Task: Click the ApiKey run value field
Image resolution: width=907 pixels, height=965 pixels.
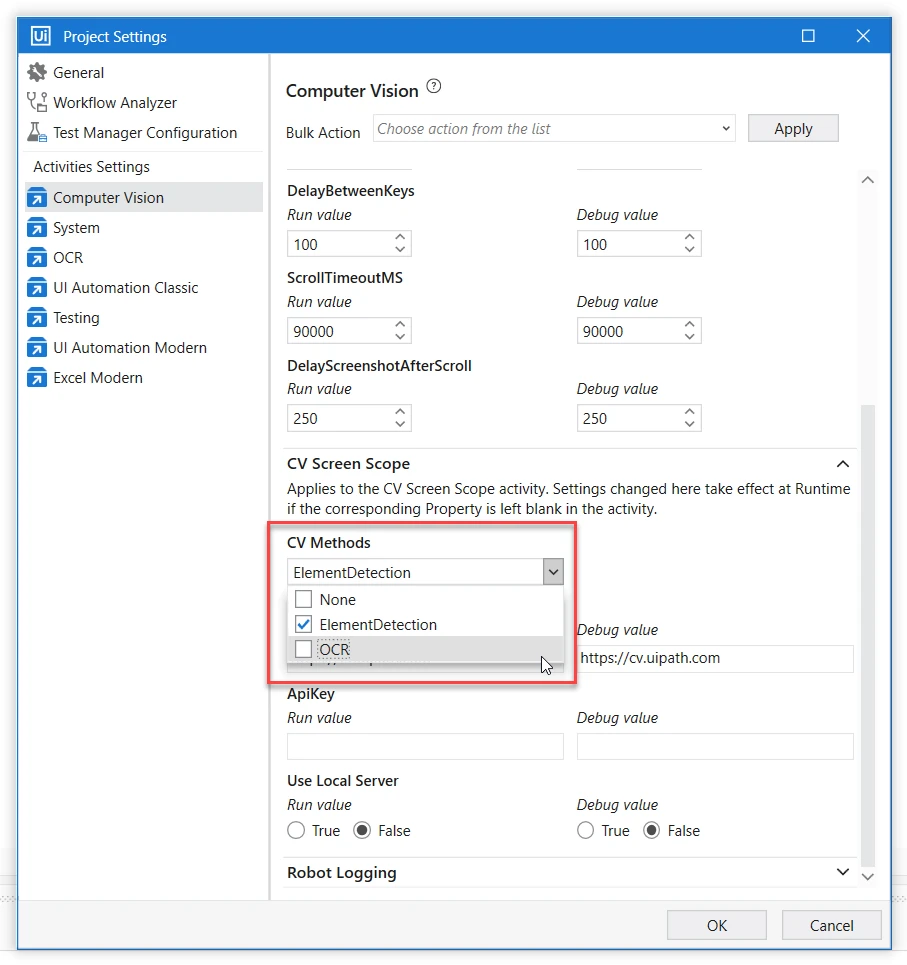Action: 425,746
